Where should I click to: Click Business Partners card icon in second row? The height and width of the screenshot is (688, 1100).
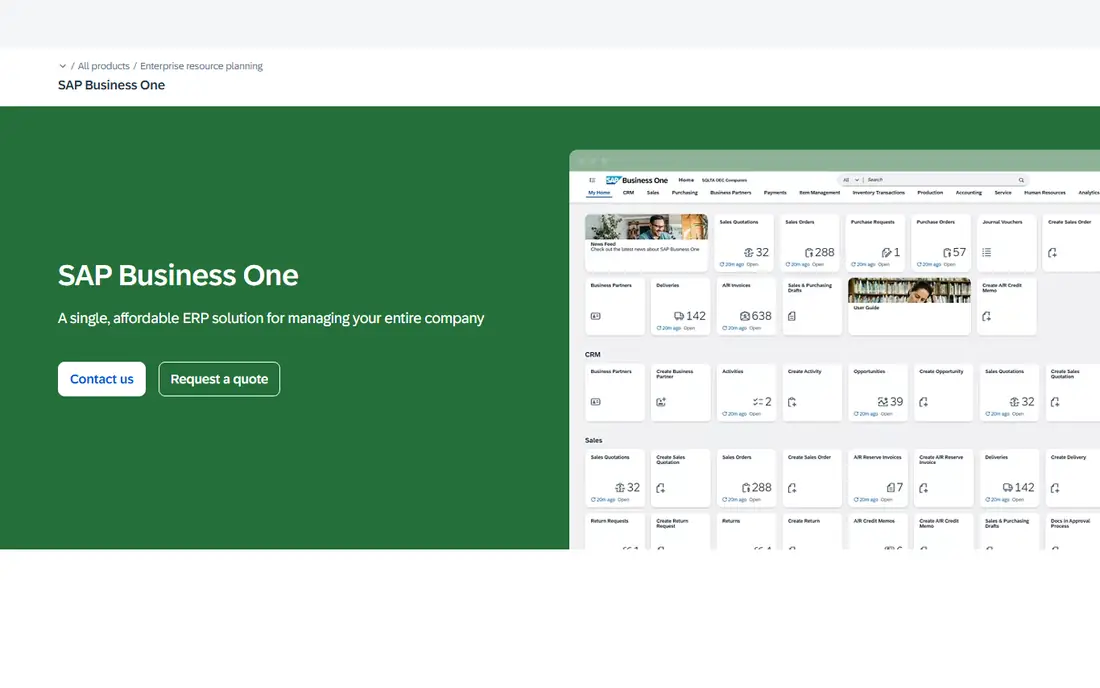coord(596,316)
